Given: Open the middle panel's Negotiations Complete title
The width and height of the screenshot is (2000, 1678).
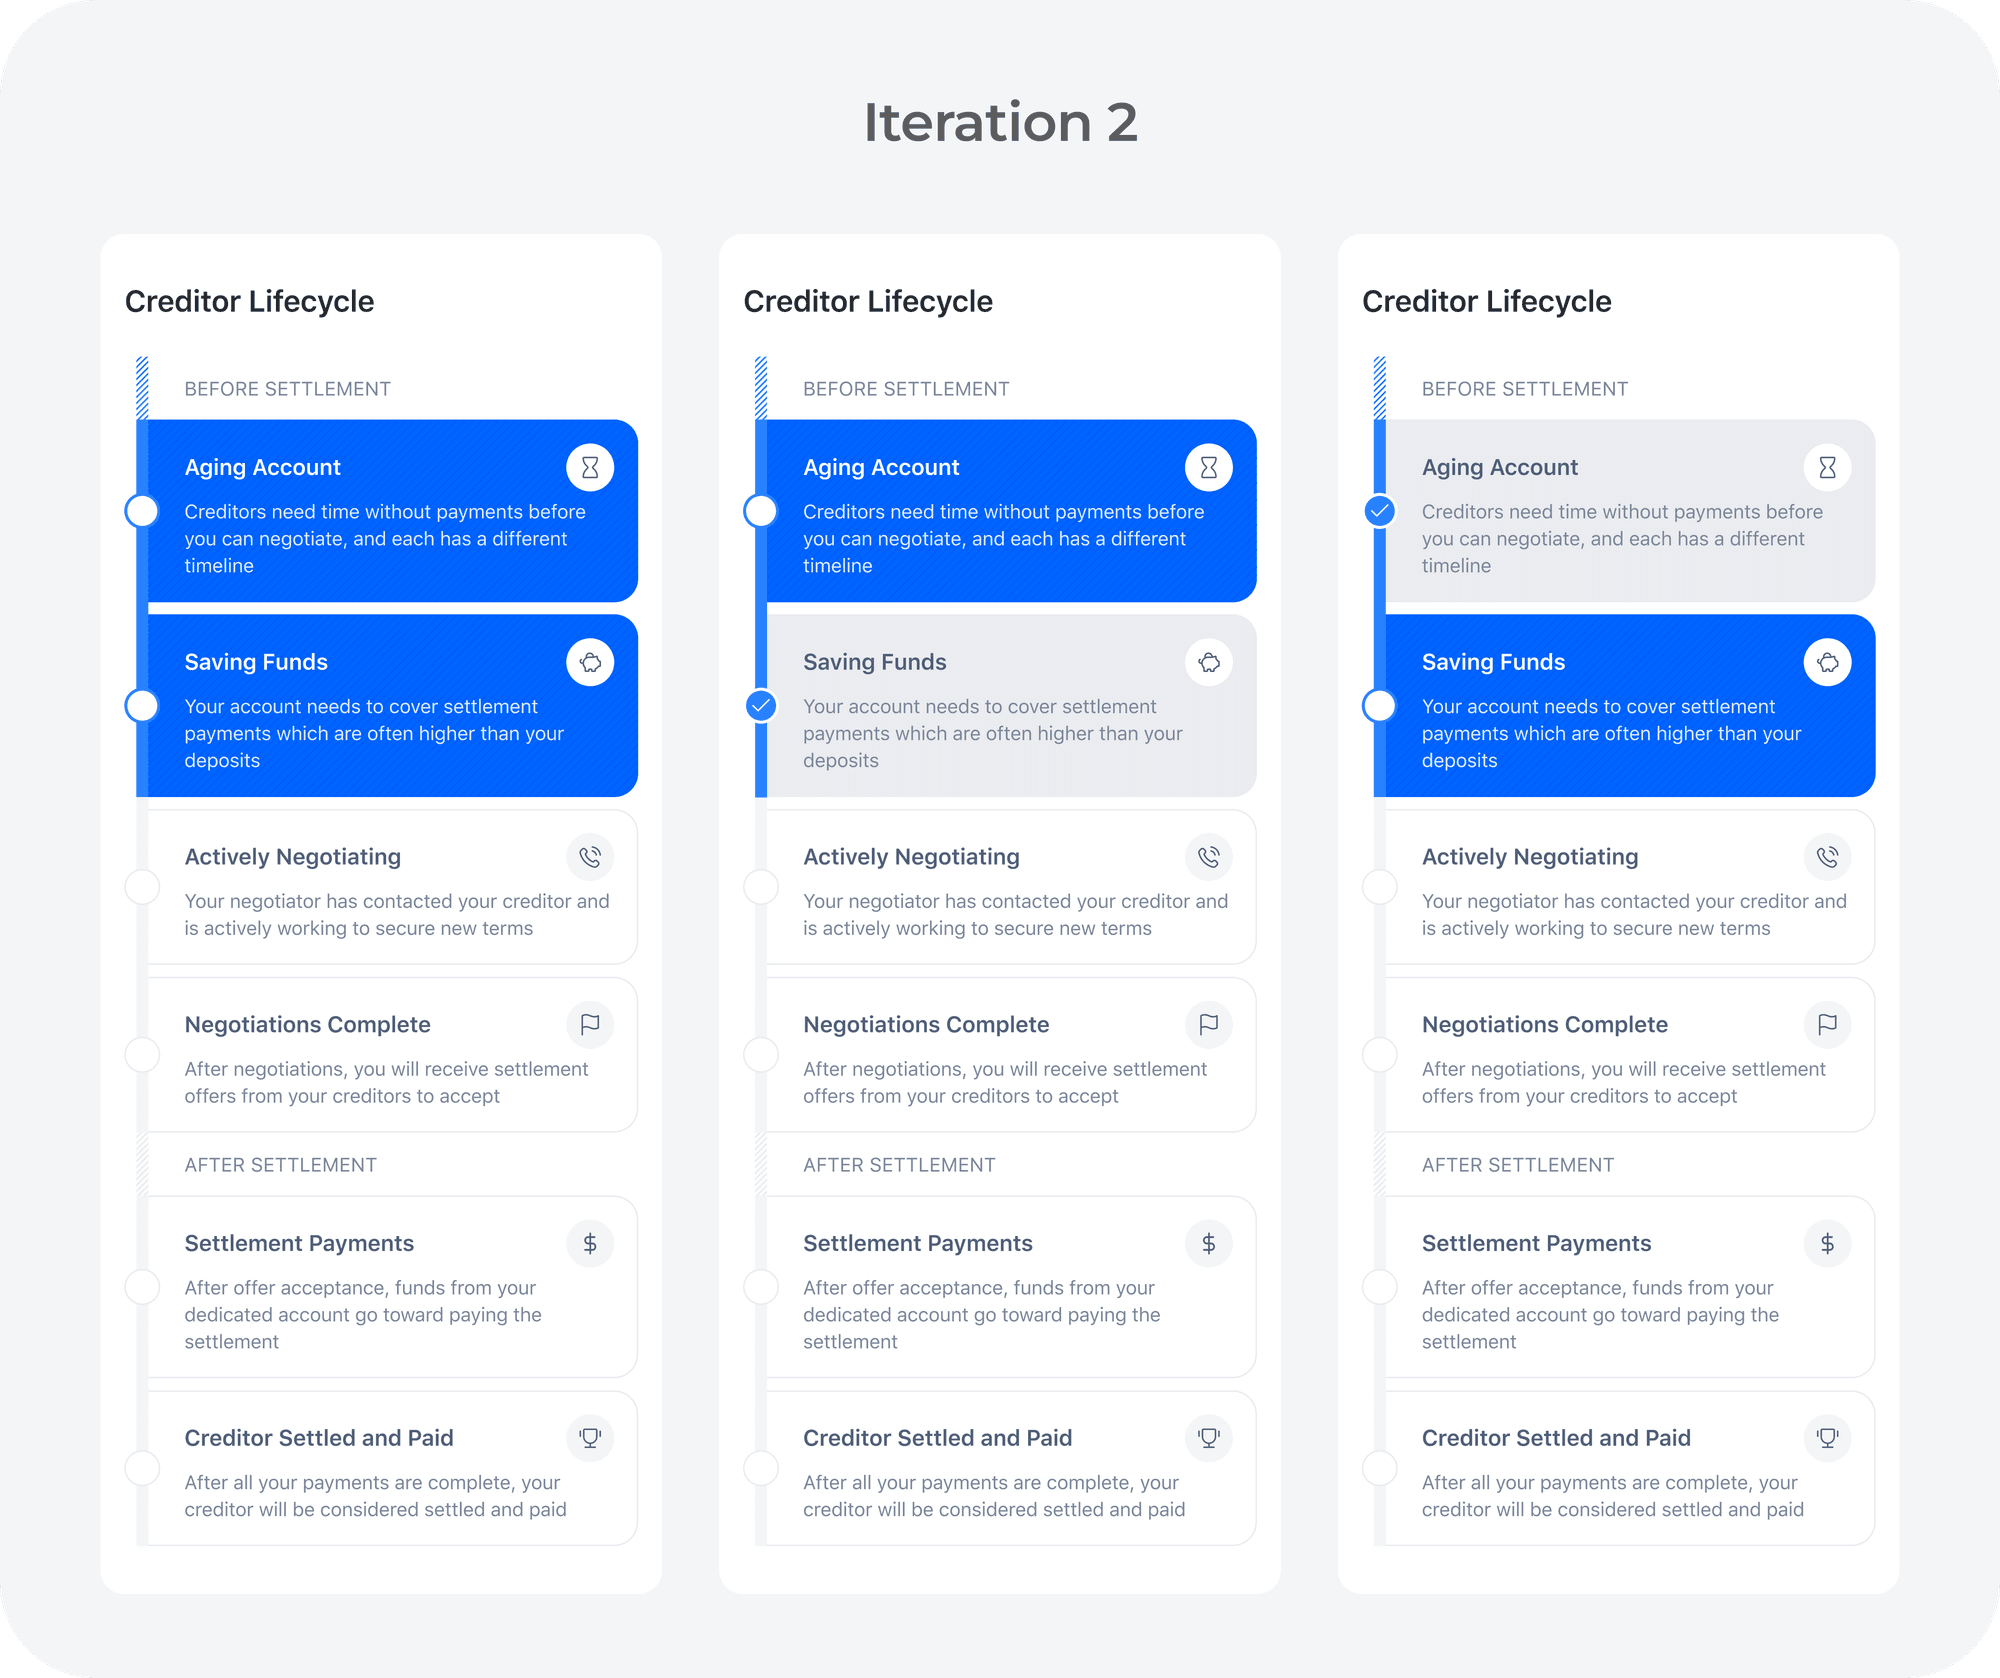Looking at the screenshot, I should [x=926, y=1024].
